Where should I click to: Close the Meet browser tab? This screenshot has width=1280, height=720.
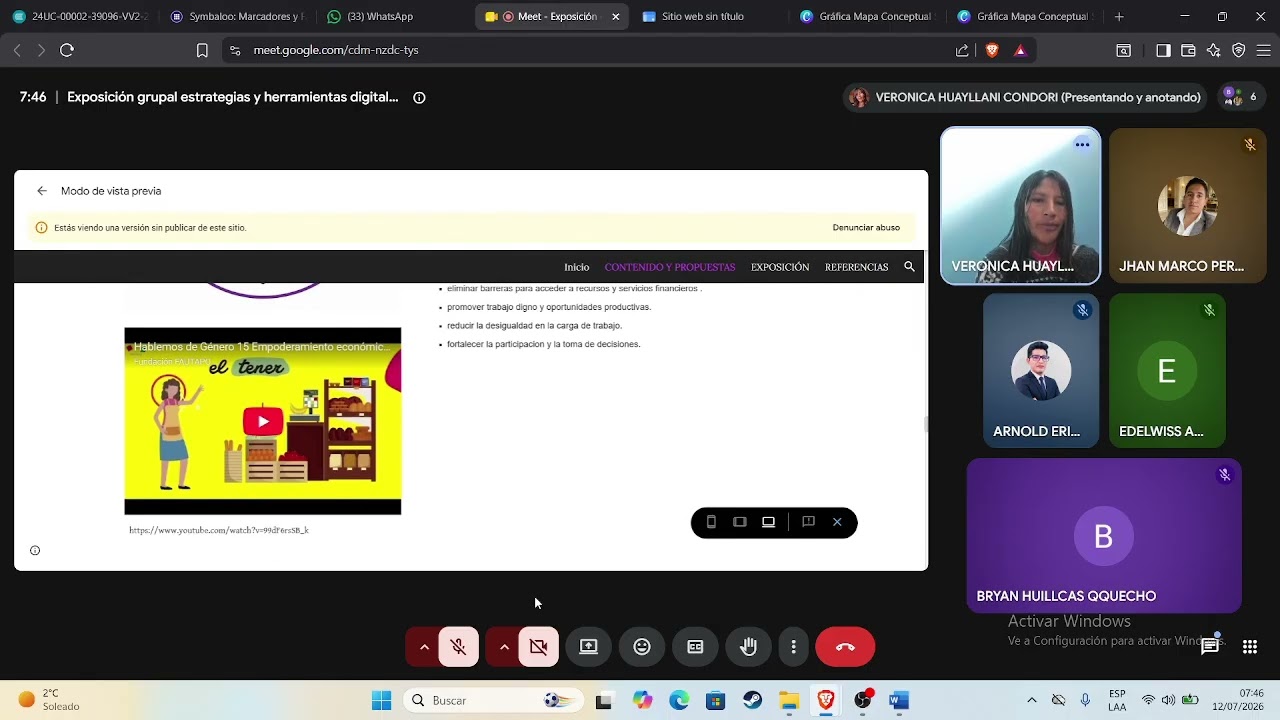point(615,16)
